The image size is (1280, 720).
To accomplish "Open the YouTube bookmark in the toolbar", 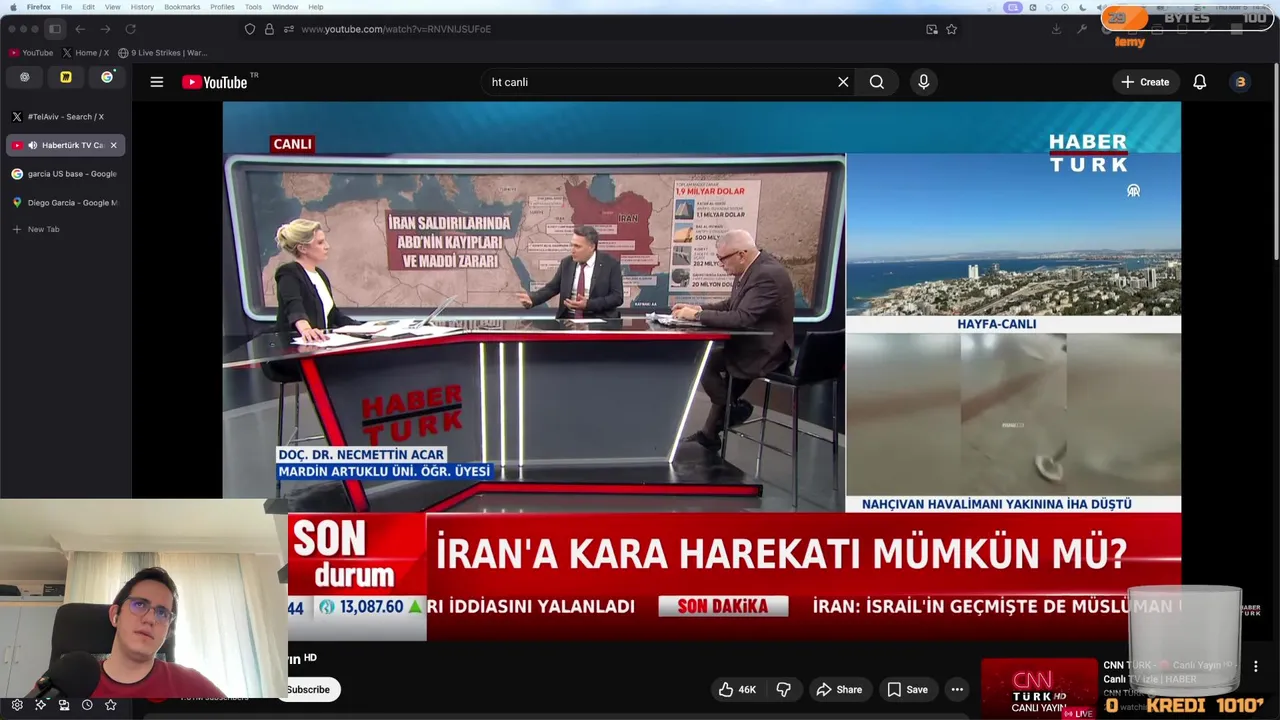I will coord(31,53).
